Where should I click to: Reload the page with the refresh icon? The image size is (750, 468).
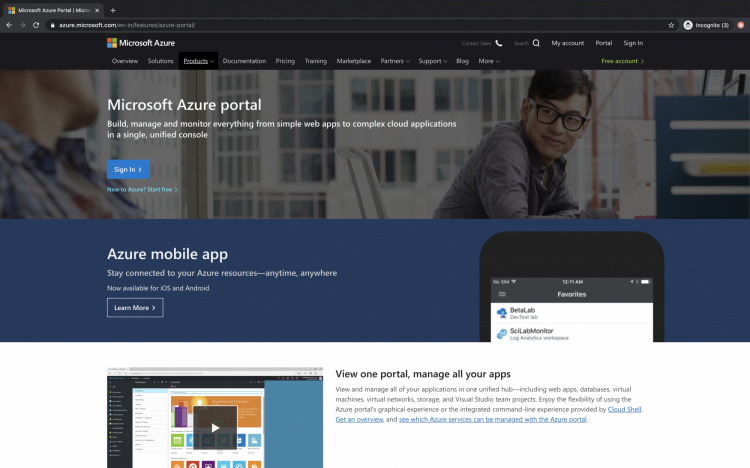tap(37, 24)
